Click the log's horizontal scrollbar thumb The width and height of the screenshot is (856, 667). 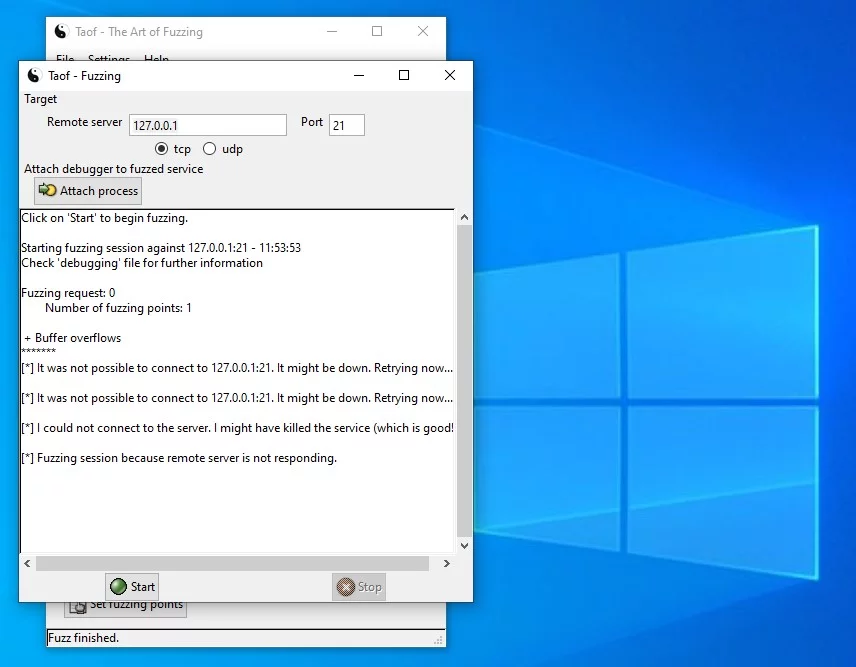232,564
